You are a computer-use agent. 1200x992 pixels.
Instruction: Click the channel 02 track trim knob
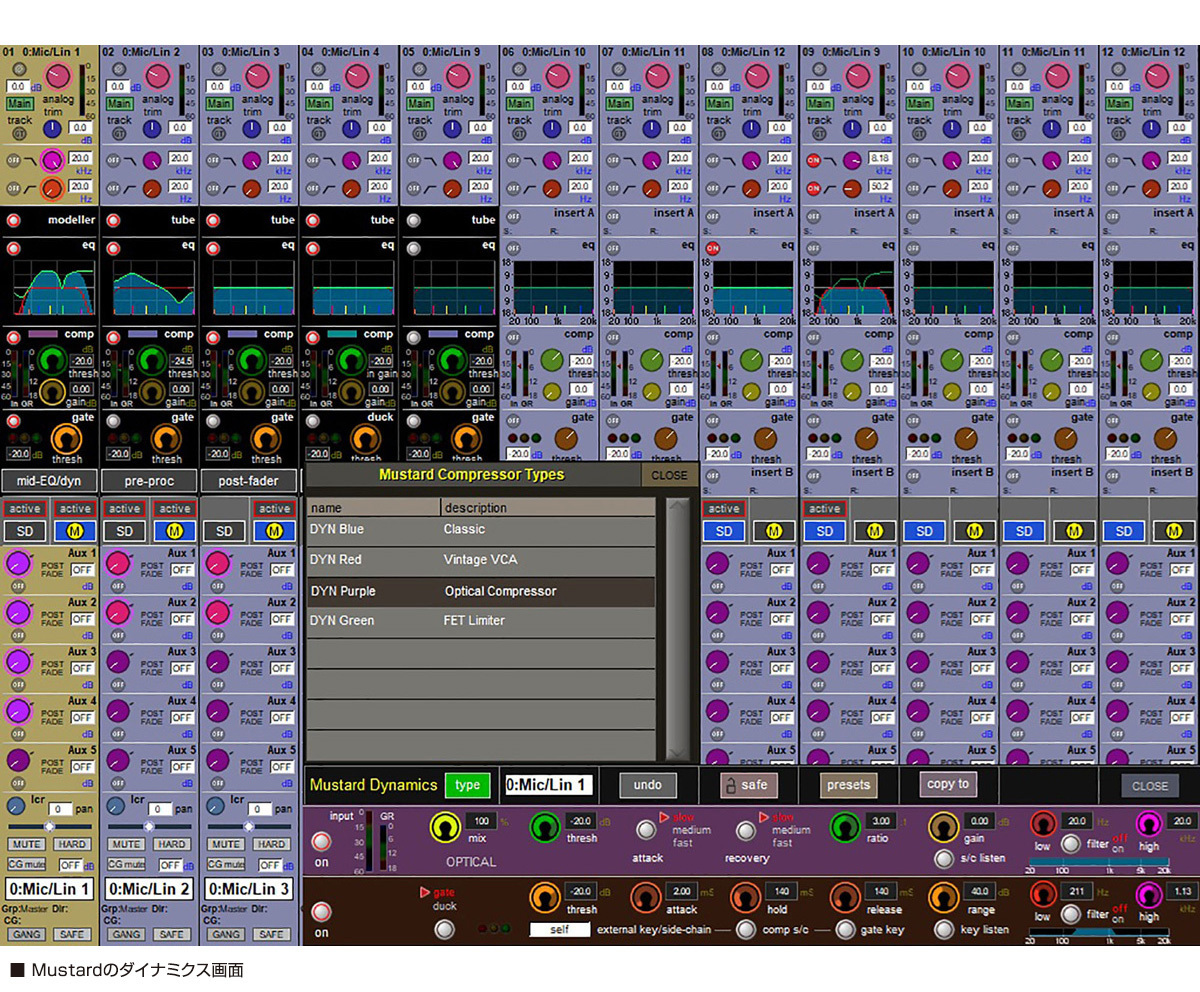coord(151,127)
